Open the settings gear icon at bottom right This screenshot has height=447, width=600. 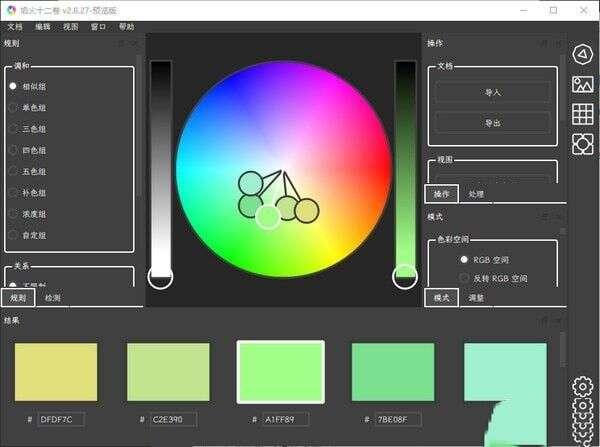click(x=582, y=388)
